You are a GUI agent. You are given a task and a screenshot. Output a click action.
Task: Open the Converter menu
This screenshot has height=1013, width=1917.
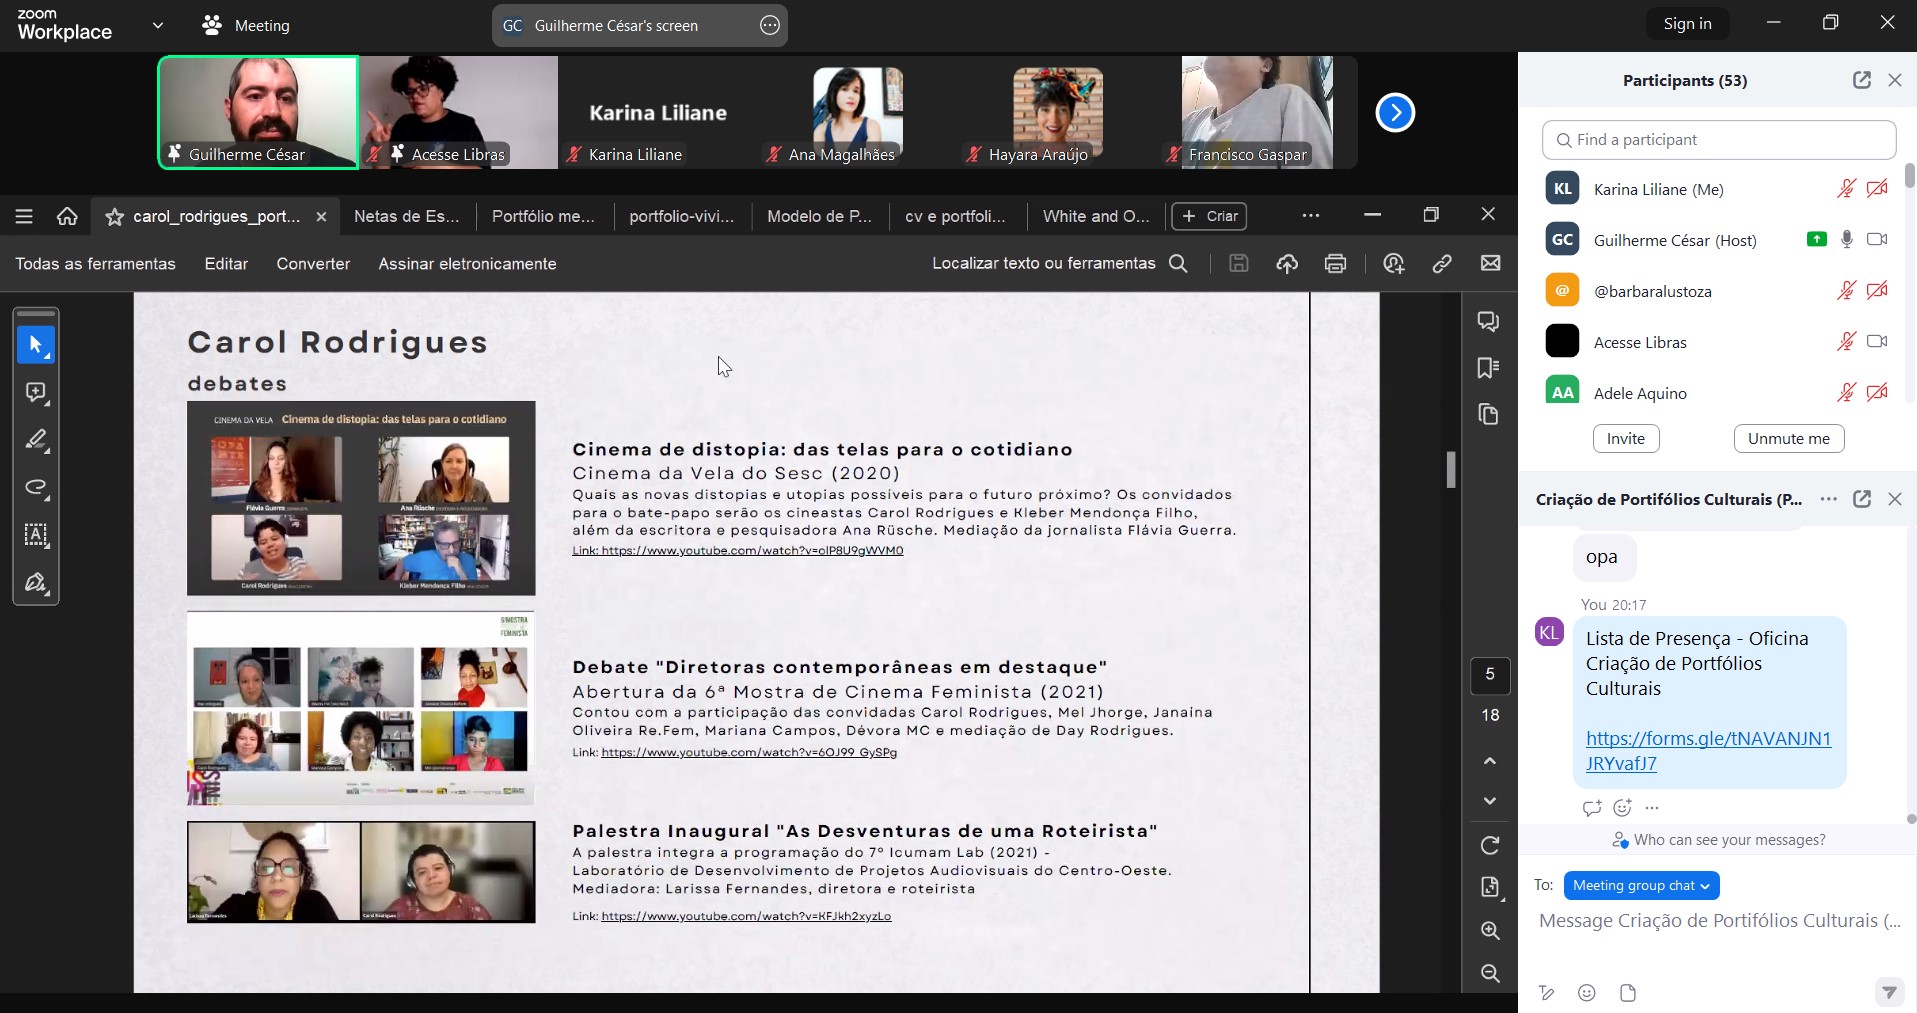(313, 264)
